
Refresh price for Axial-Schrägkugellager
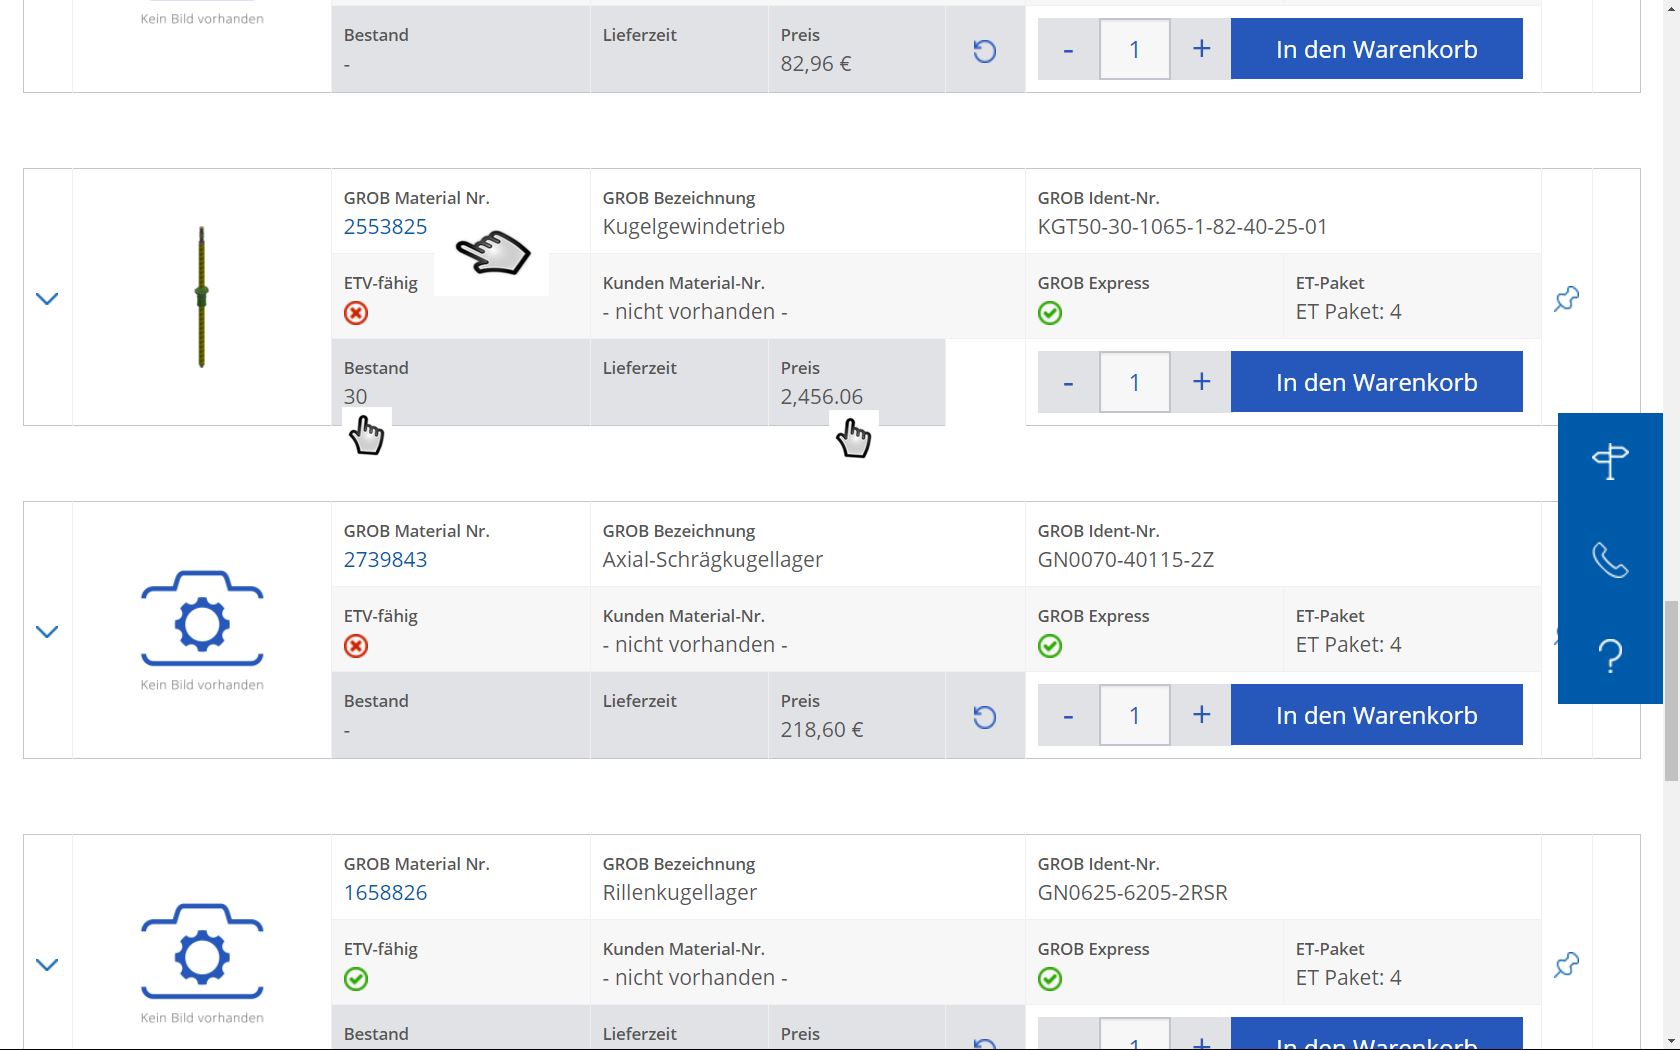pos(985,716)
